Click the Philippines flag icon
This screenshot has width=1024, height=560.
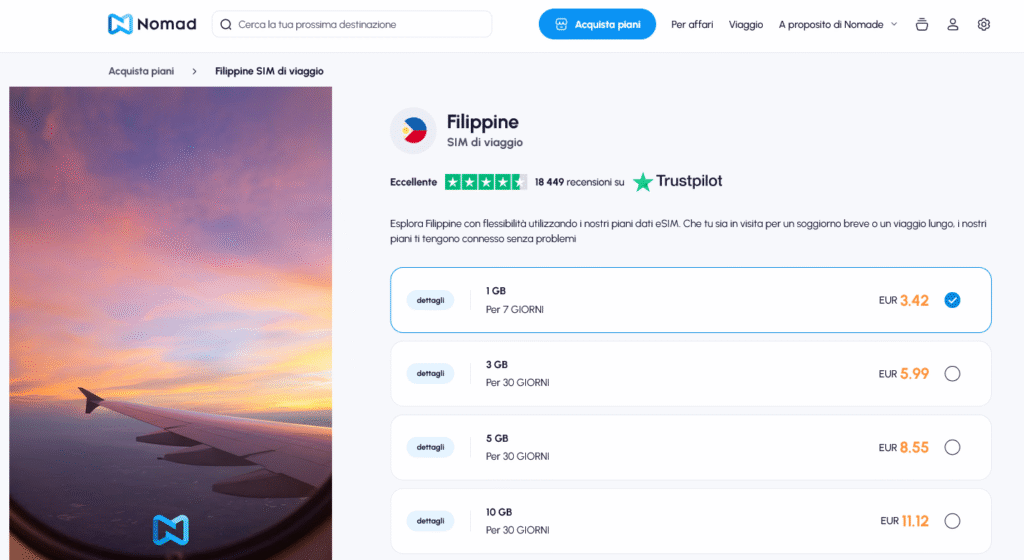click(x=413, y=131)
